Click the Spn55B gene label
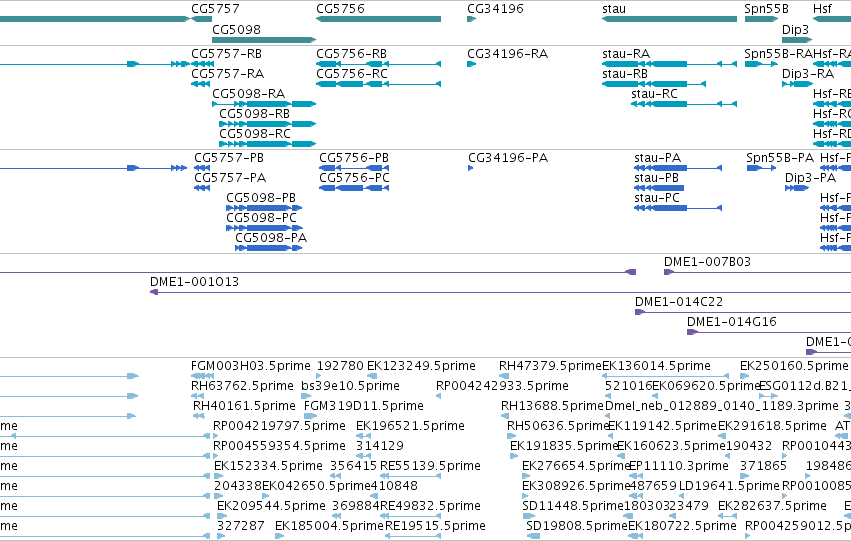 766,9
